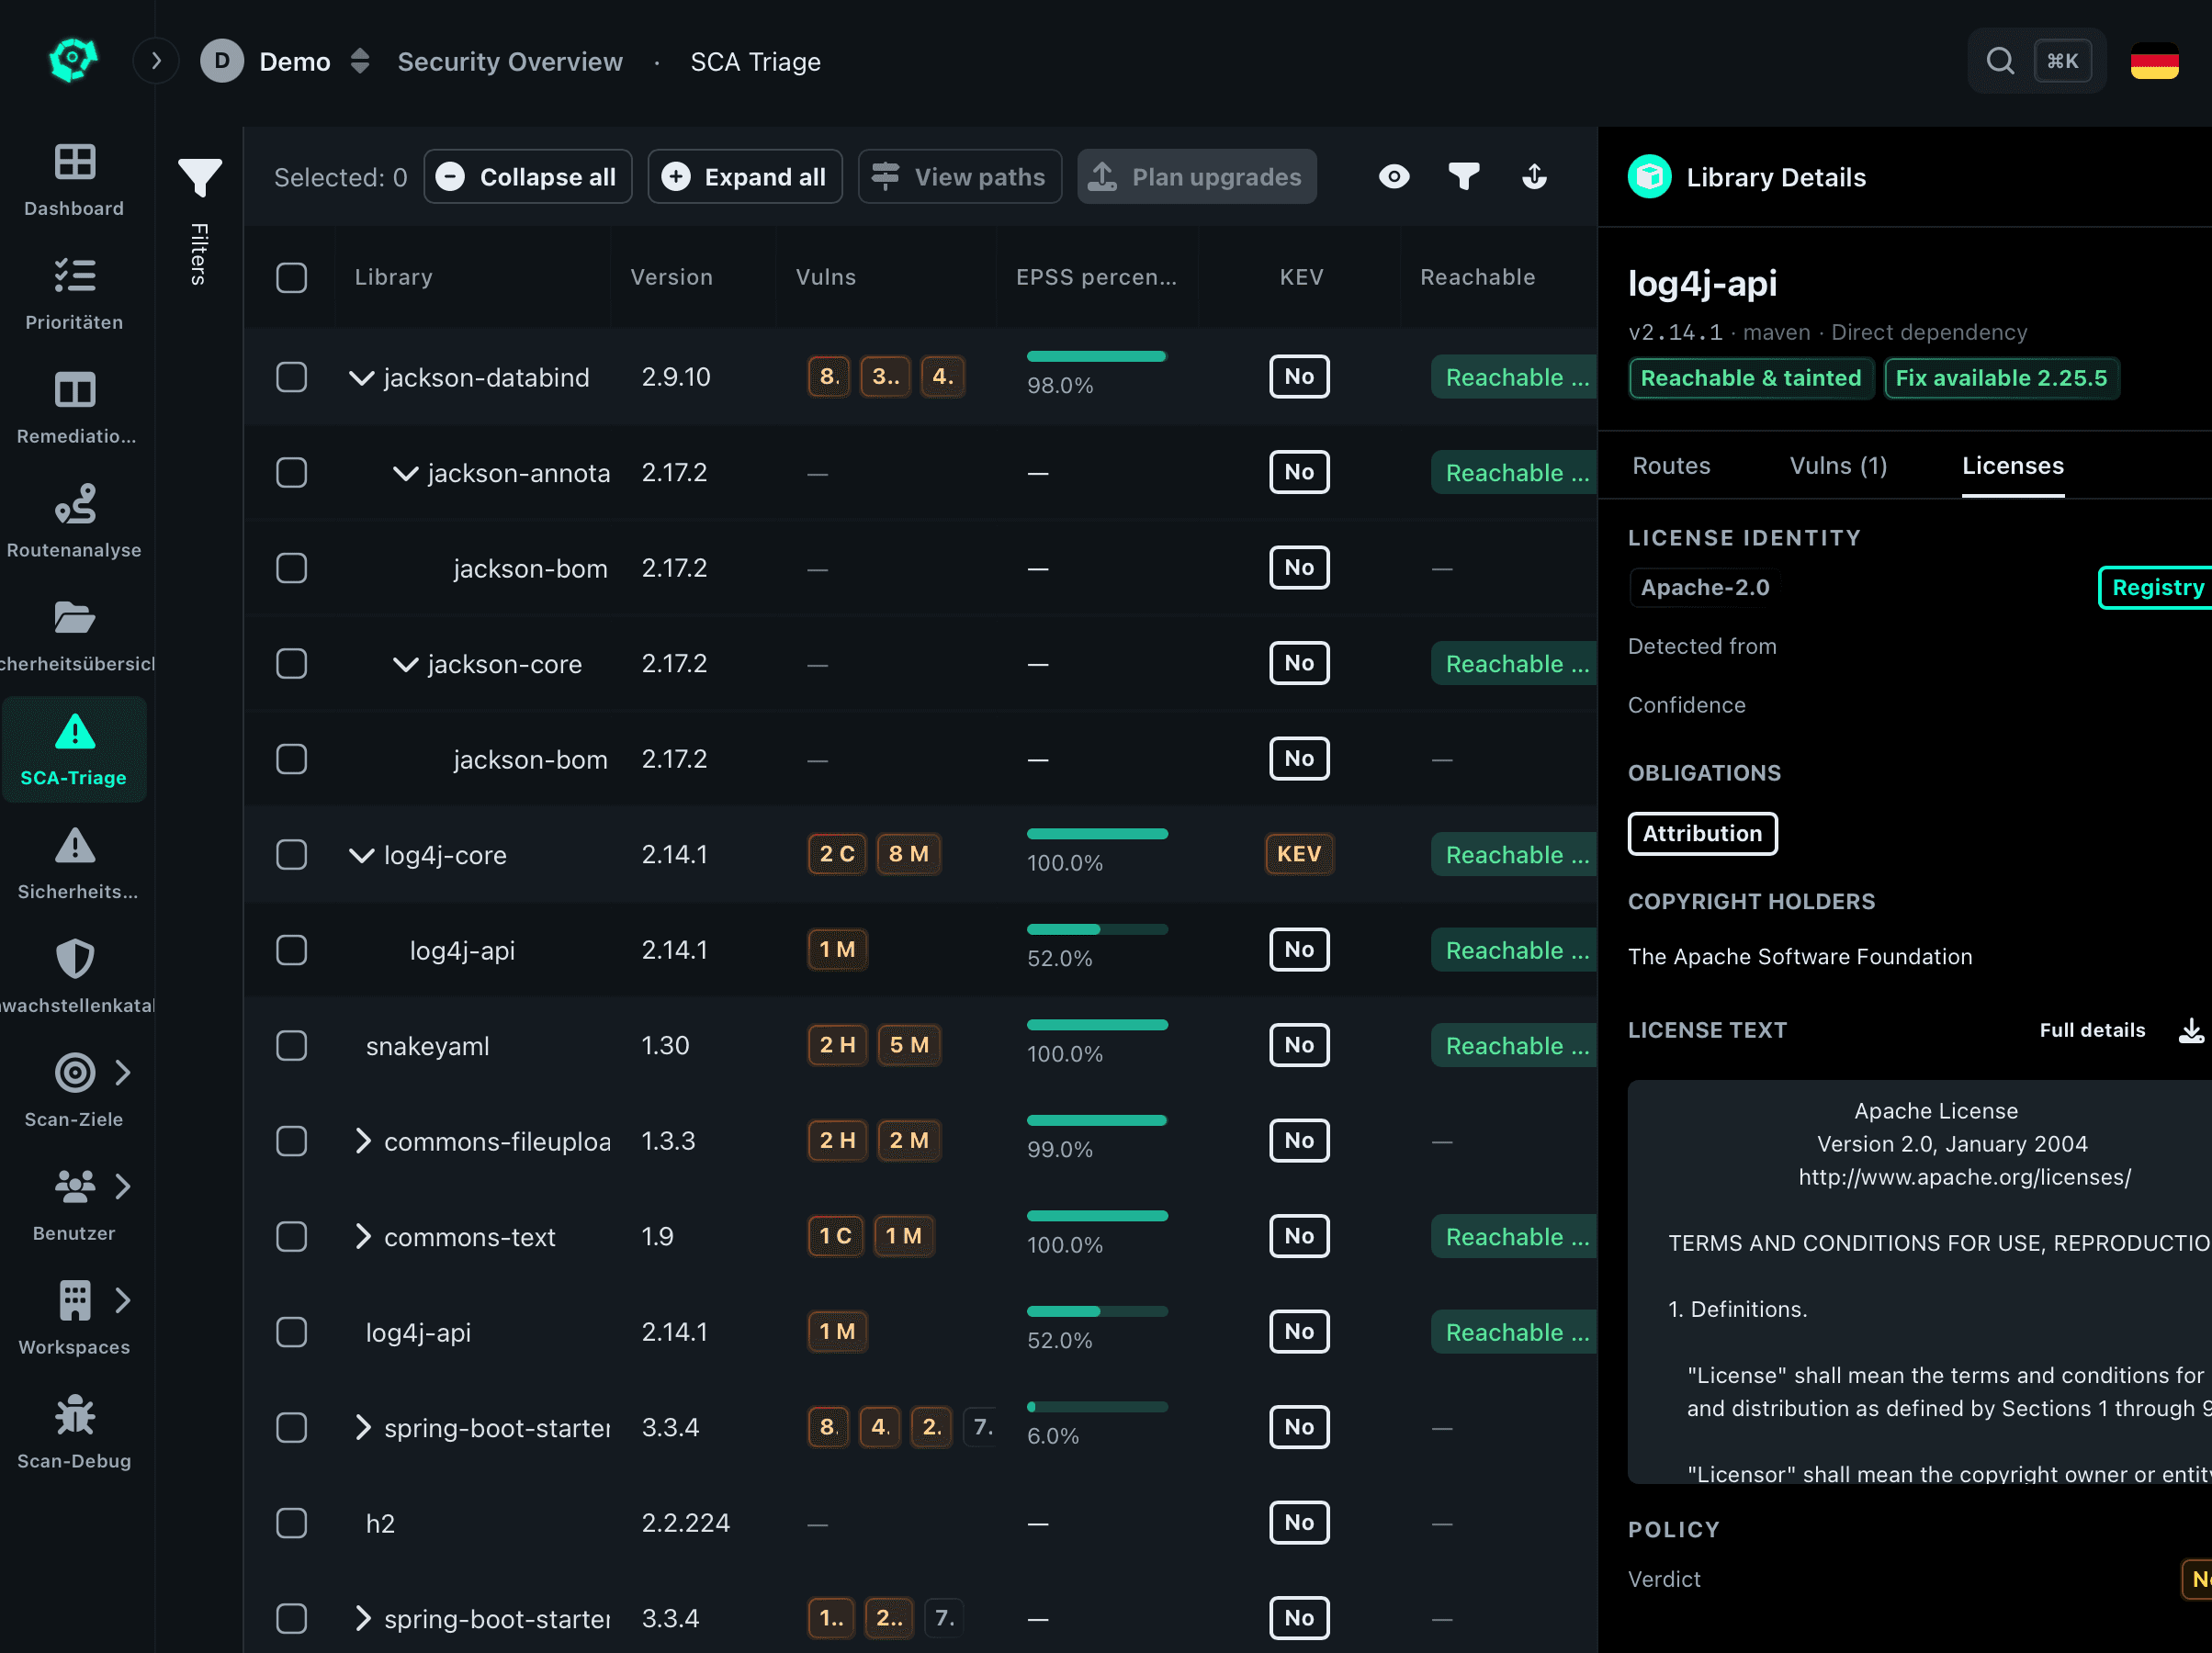Open the Scan-Debug bug icon
The width and height of the screenshot is (2212, 1653).
coord(74,1415)
